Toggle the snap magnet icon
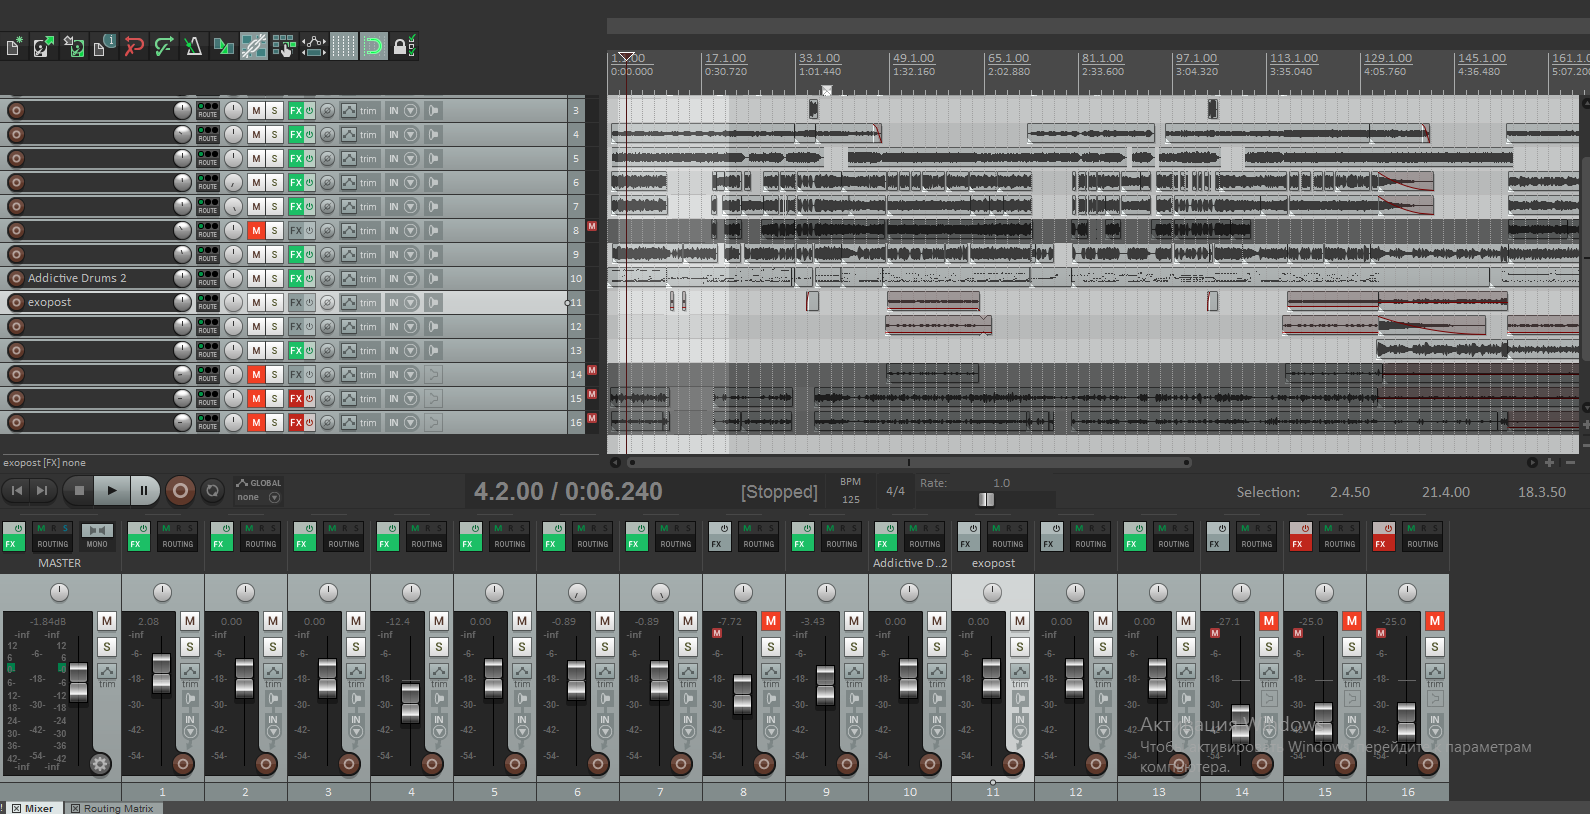Screen dimensions: 1590x814 tap(374, 46)
